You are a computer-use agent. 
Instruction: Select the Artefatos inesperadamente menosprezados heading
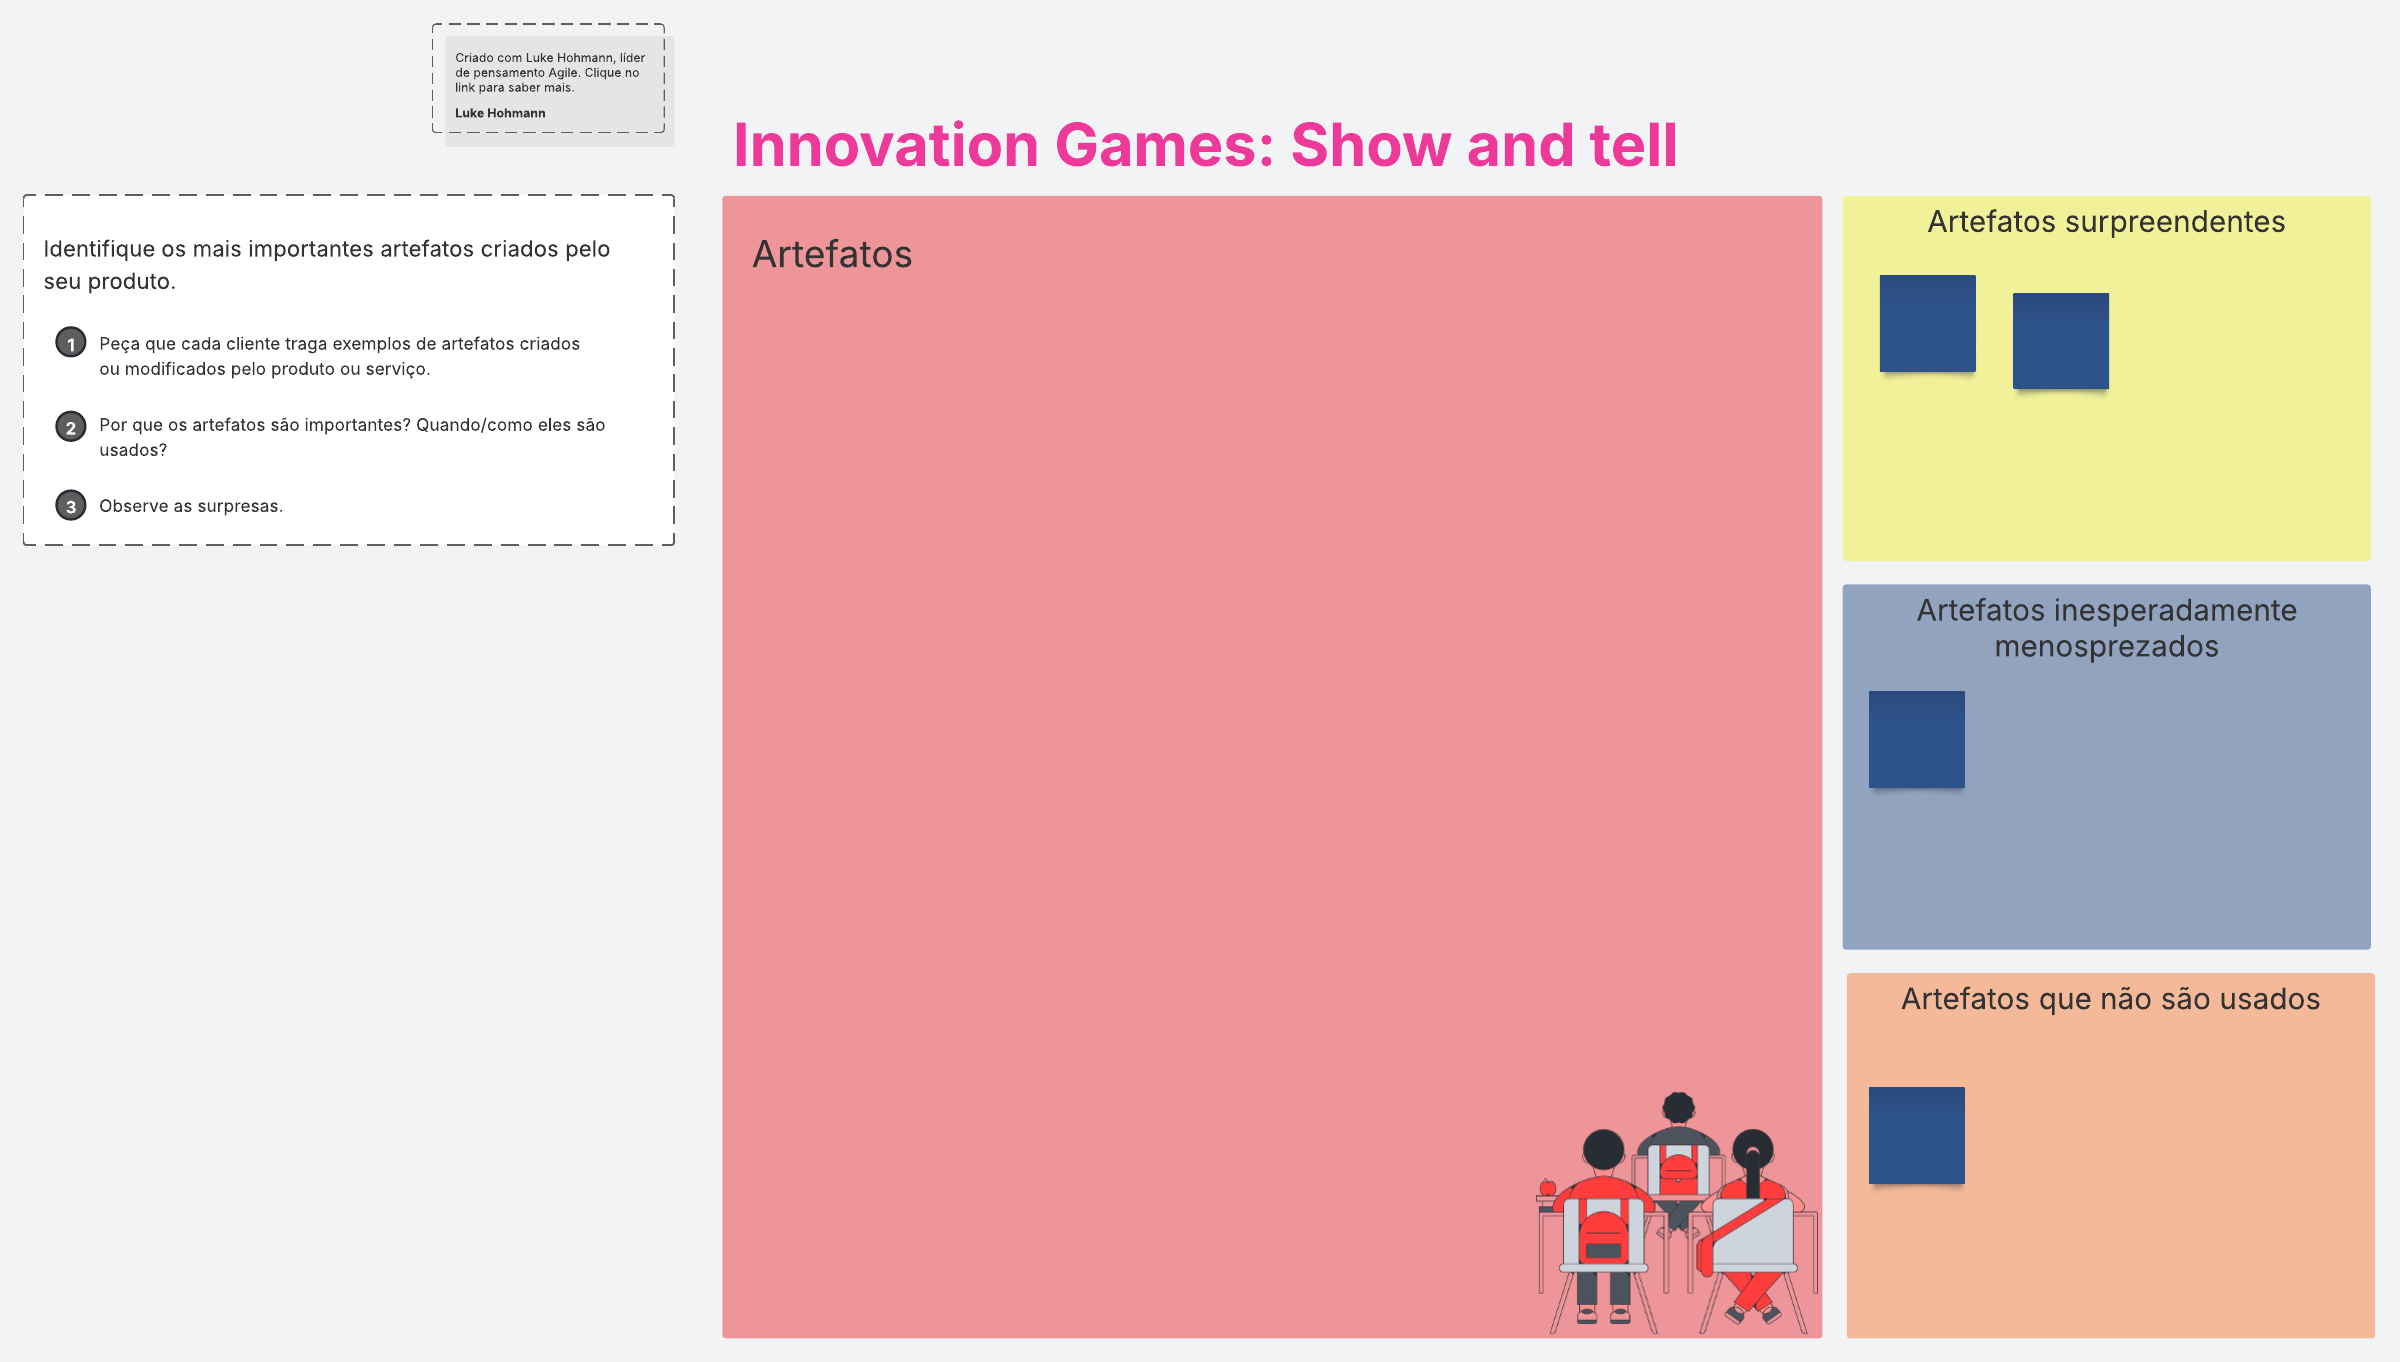(x=2106, y=628)
